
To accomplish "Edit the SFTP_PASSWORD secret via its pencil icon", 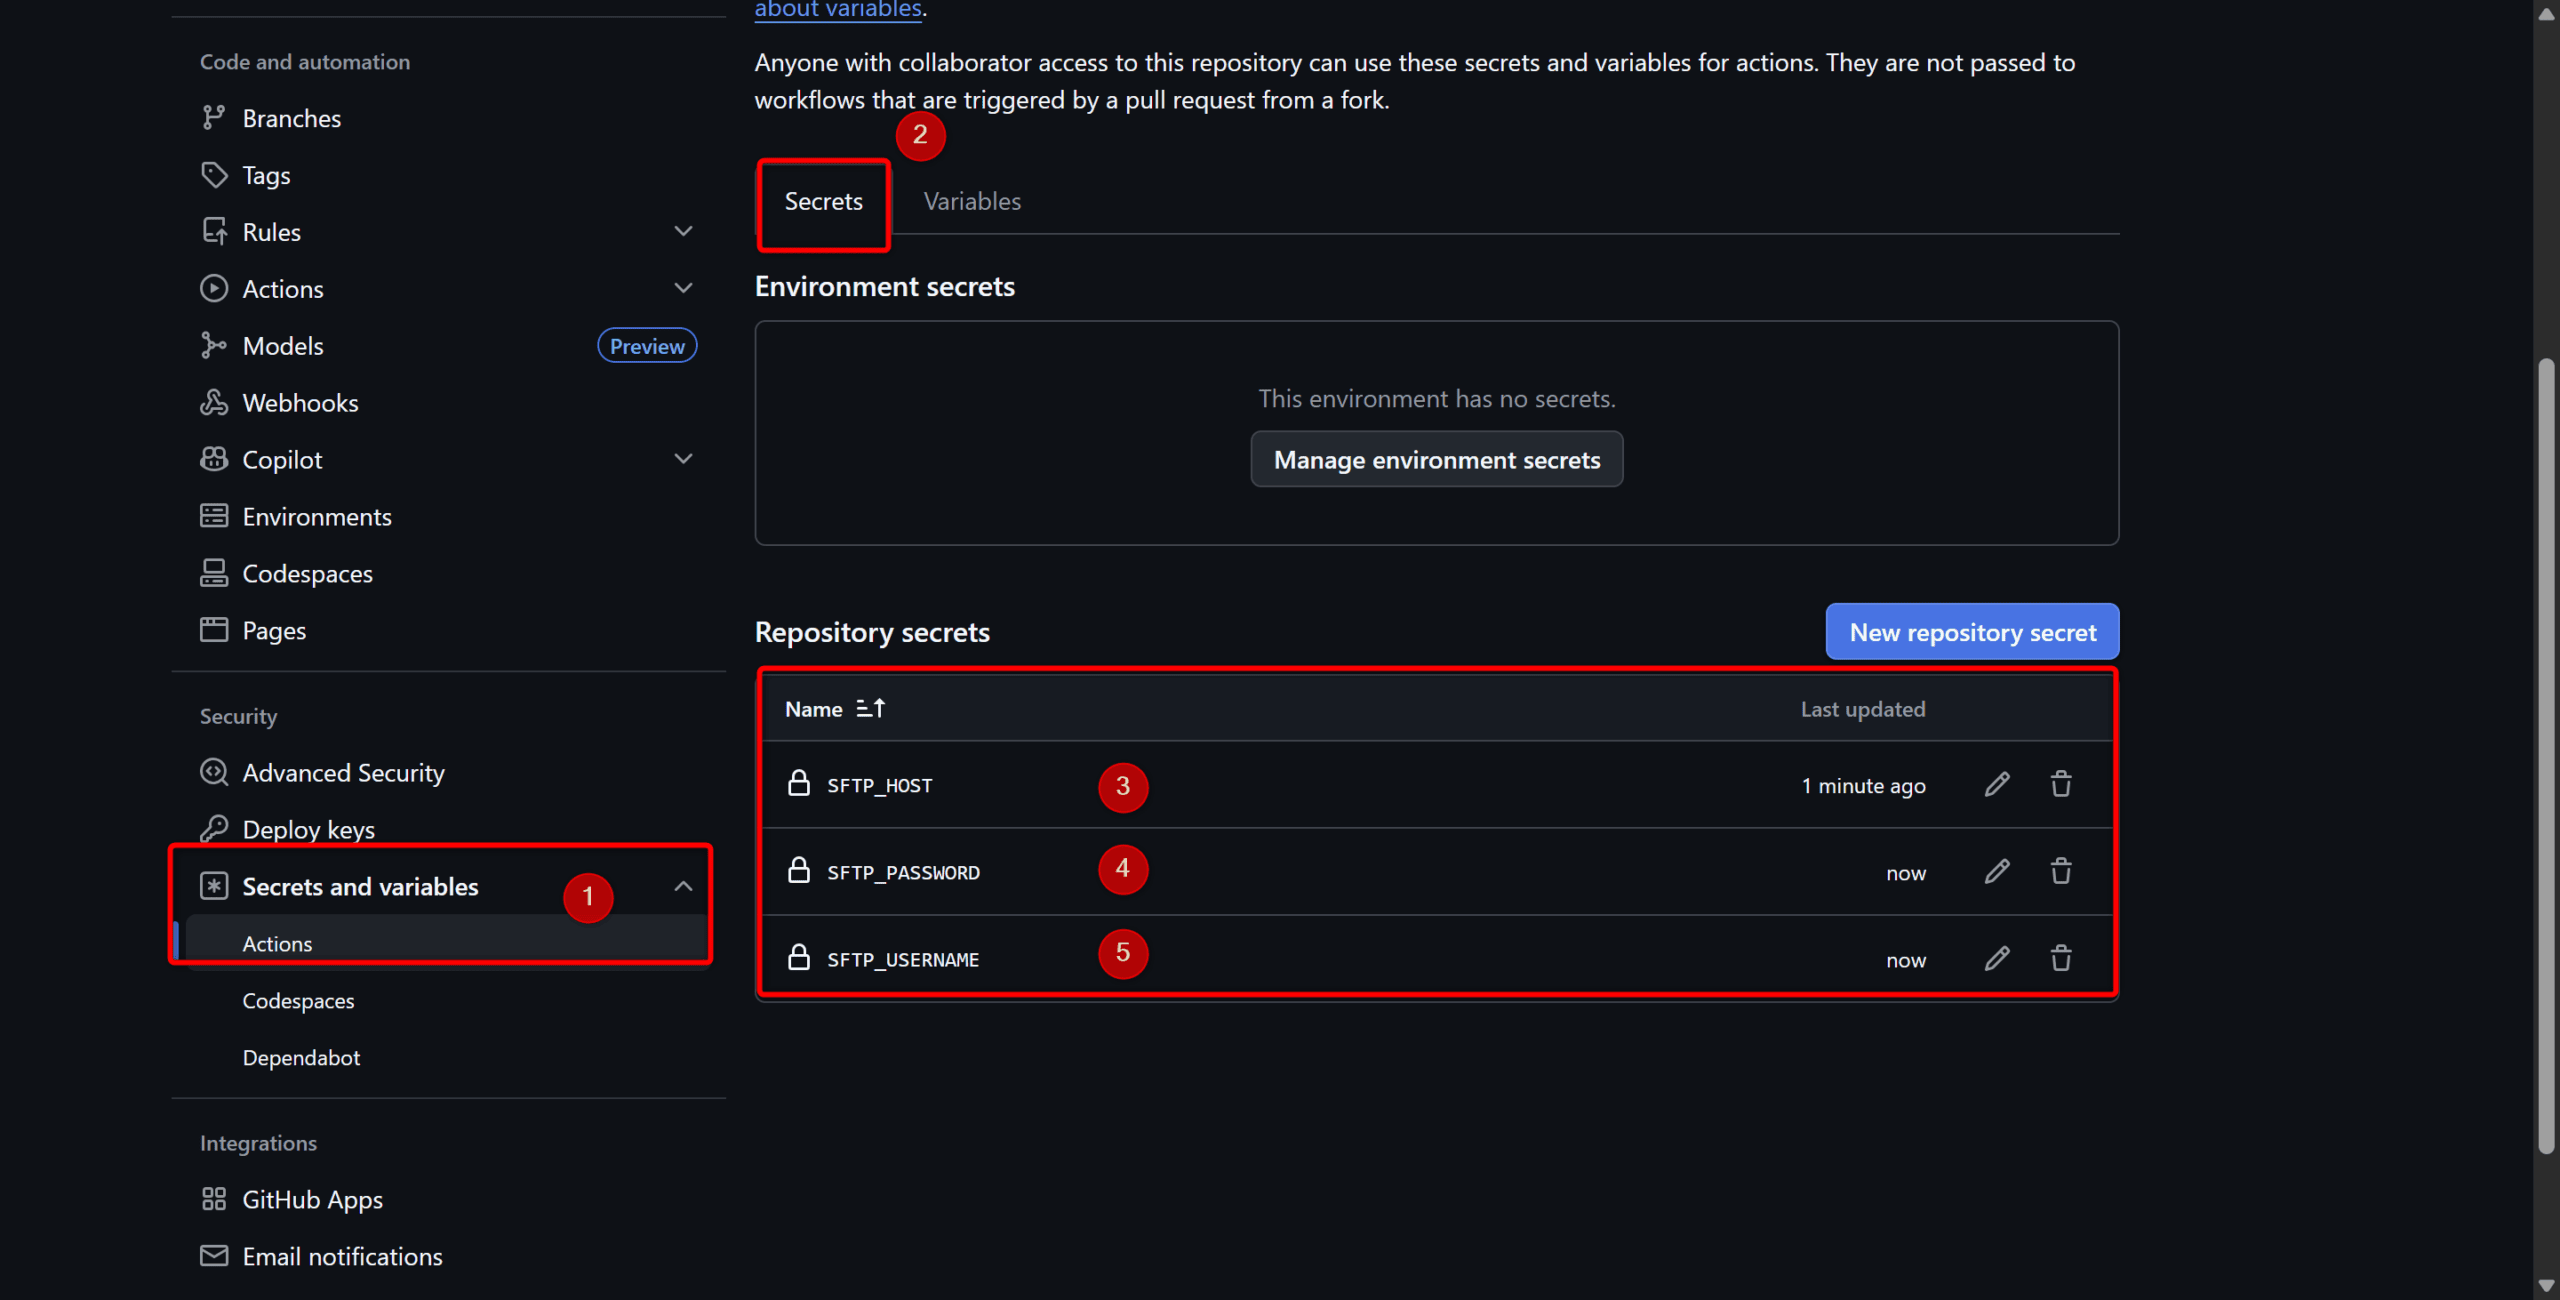I will pyautogui.click(x=1996, y=872).
